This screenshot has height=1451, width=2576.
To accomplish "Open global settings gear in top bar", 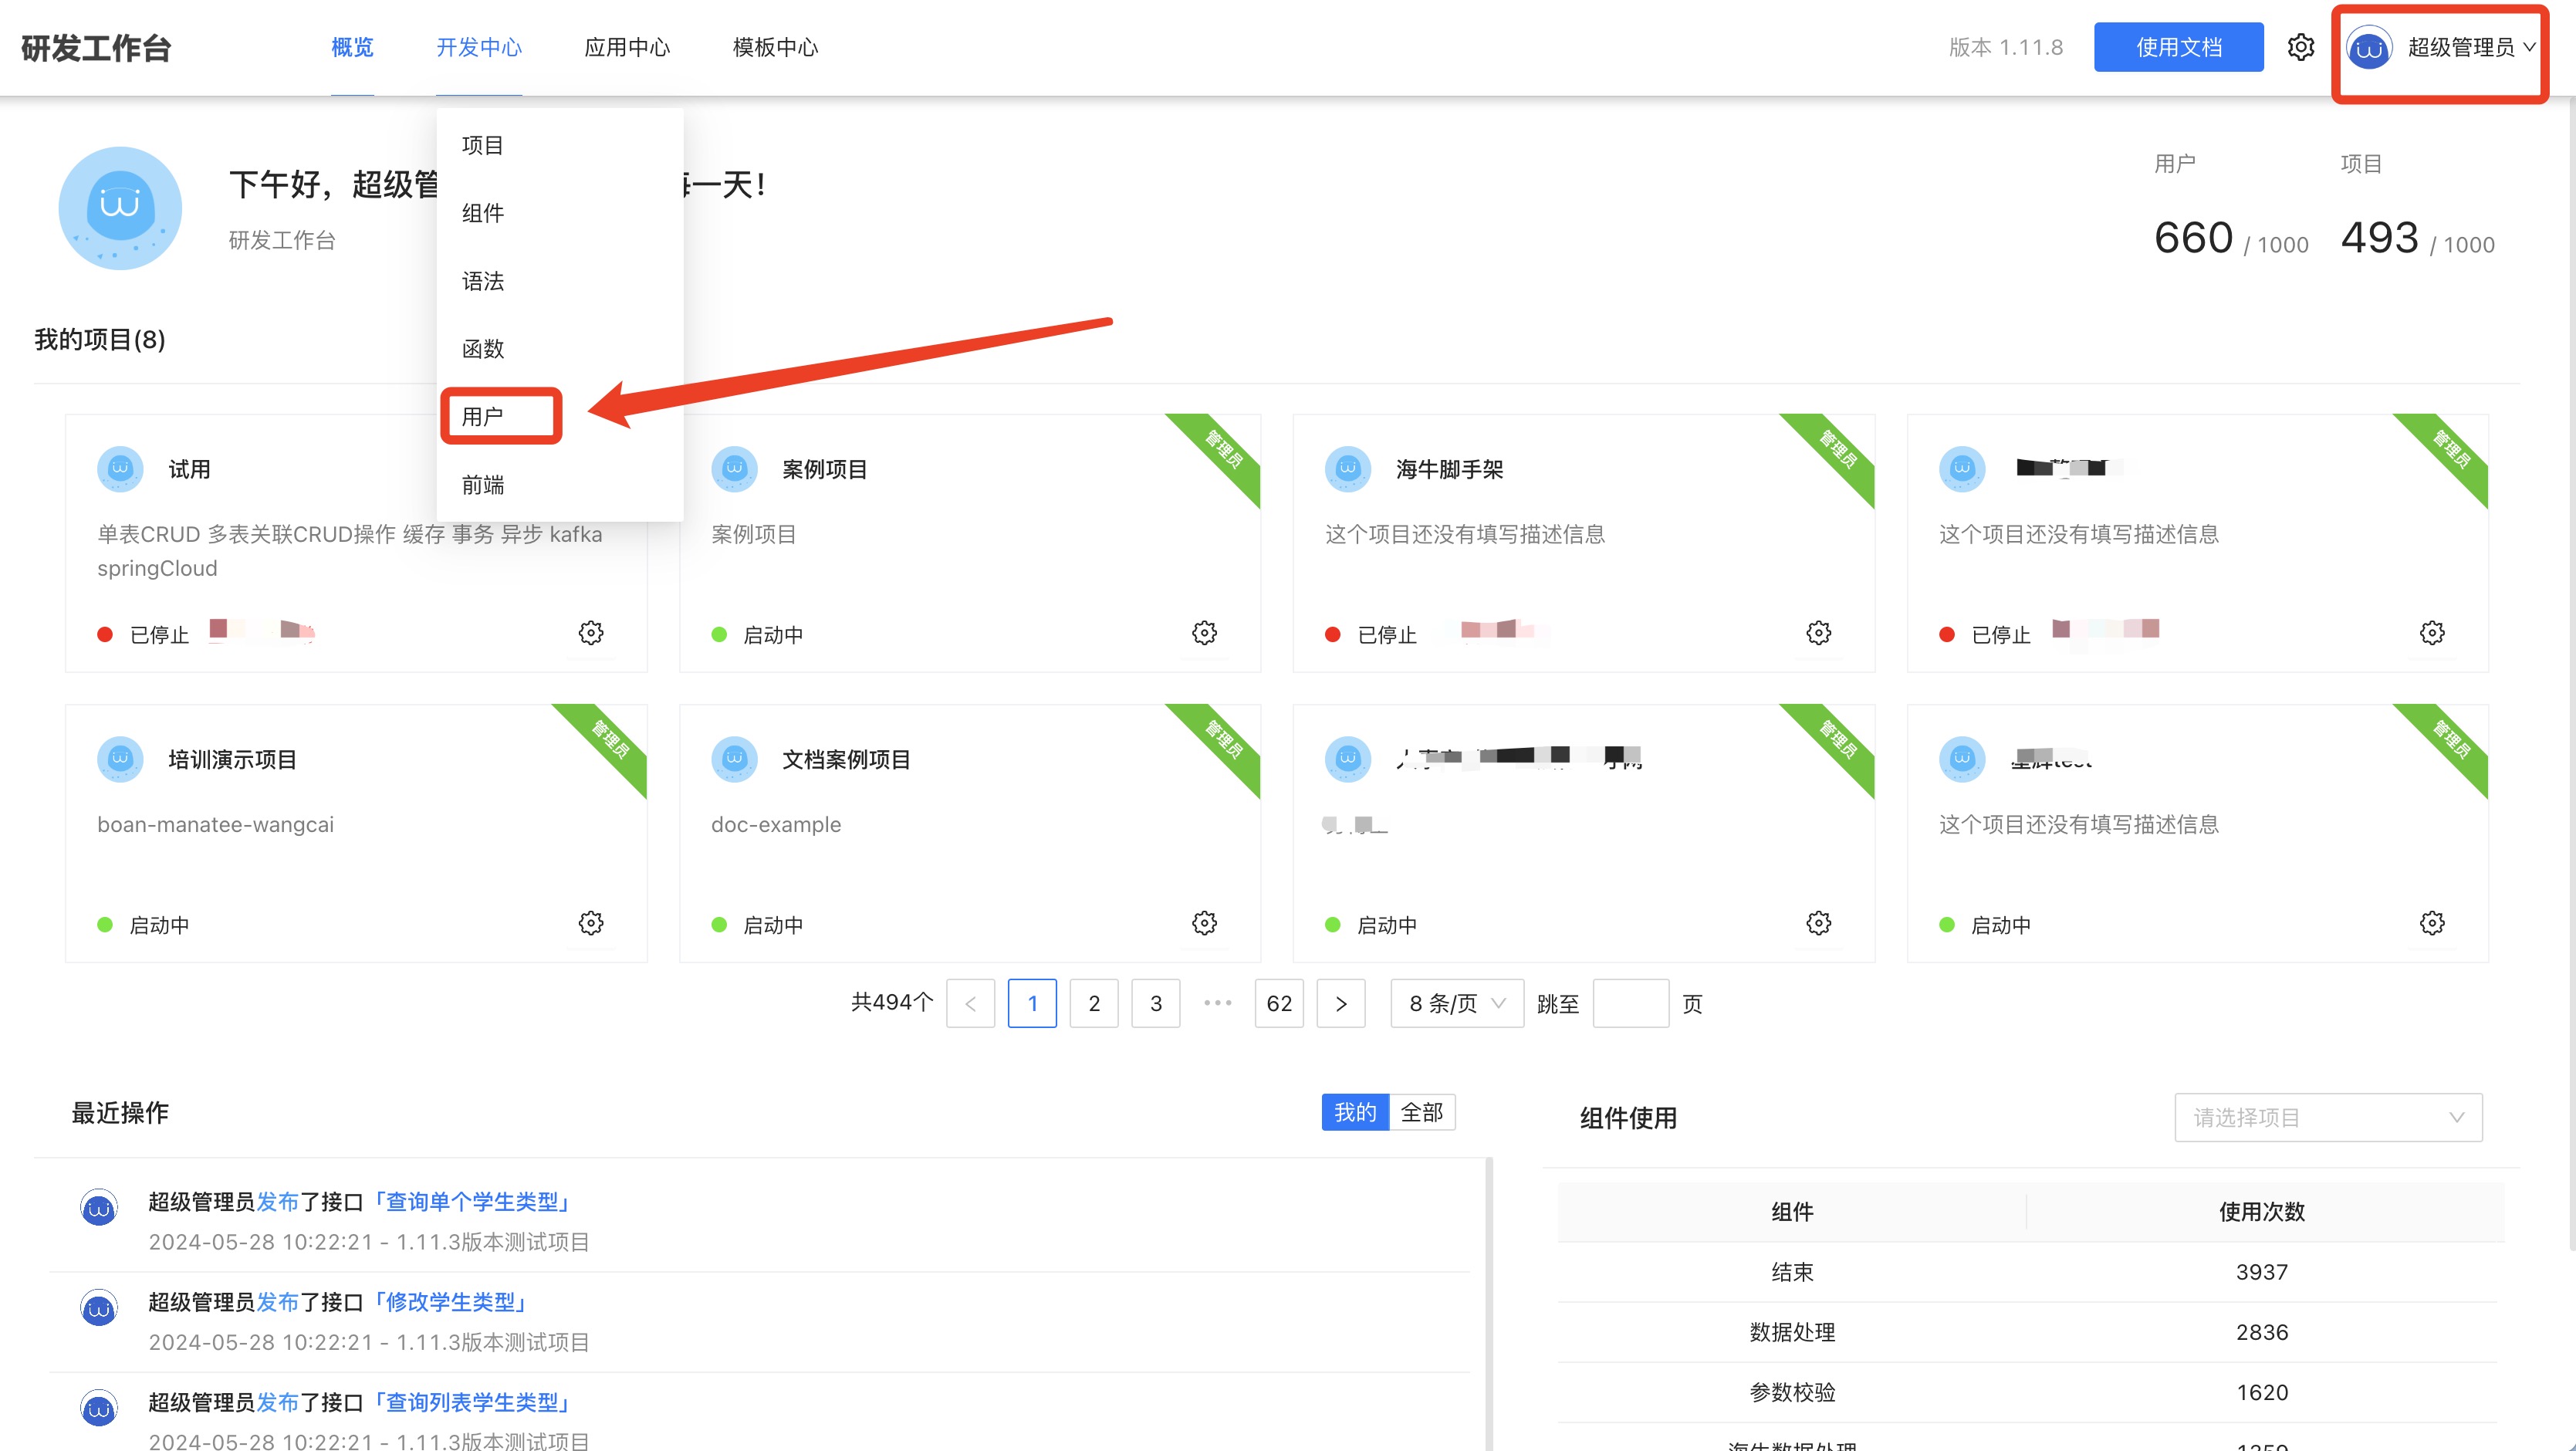I will (x=2301, y=47).
